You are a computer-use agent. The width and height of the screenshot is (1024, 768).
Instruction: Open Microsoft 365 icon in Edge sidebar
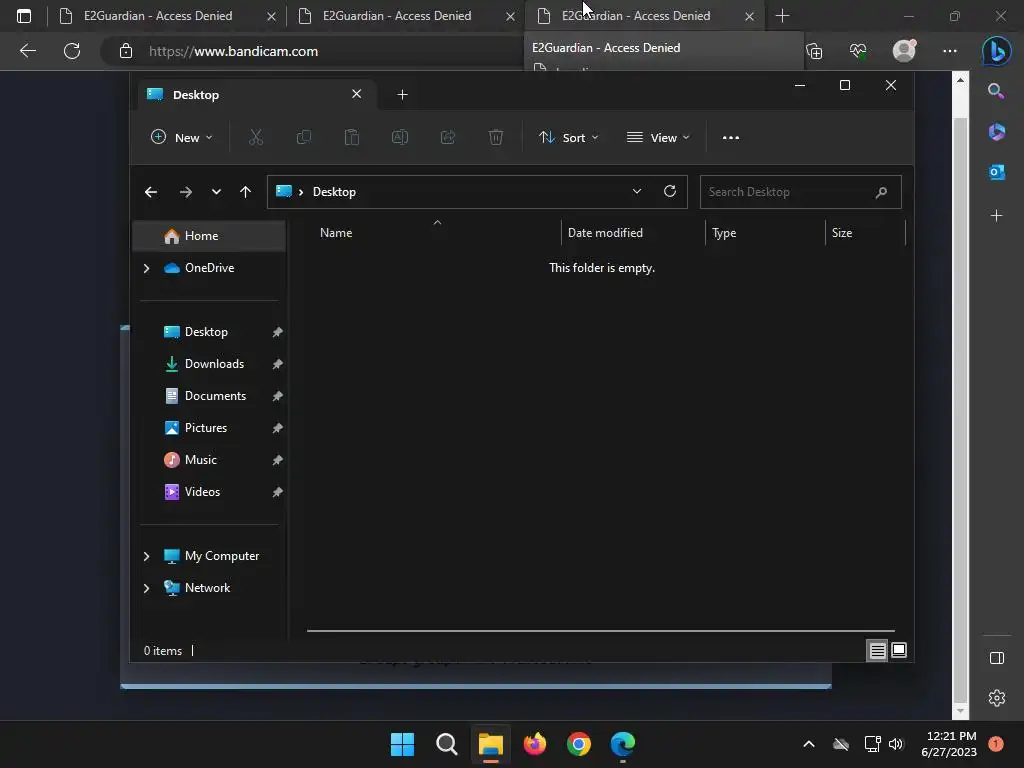pos(997,132)
